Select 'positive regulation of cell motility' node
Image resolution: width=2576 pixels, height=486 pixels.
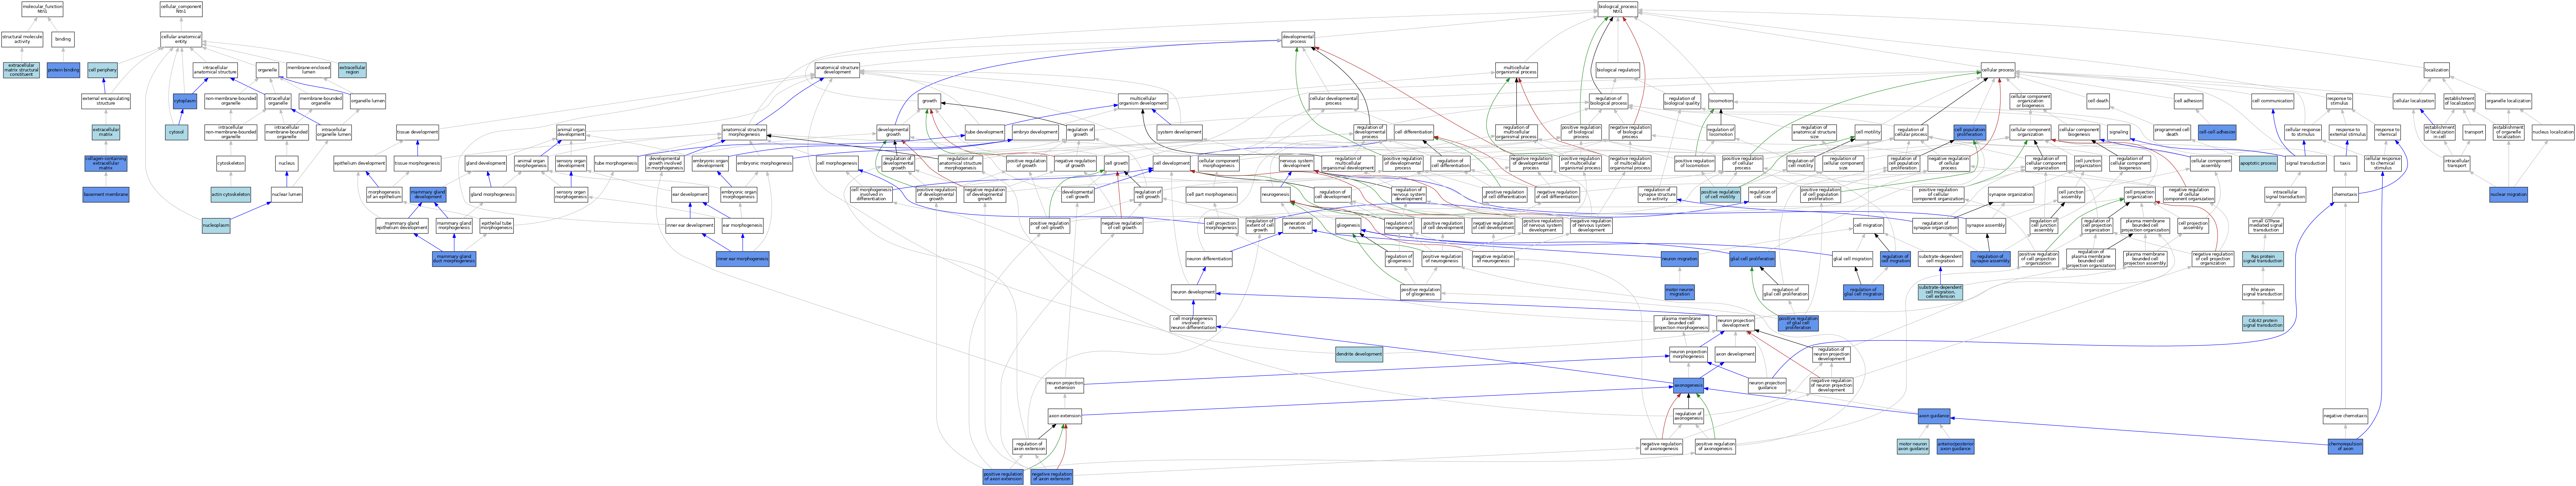(x=1720, y=195)
